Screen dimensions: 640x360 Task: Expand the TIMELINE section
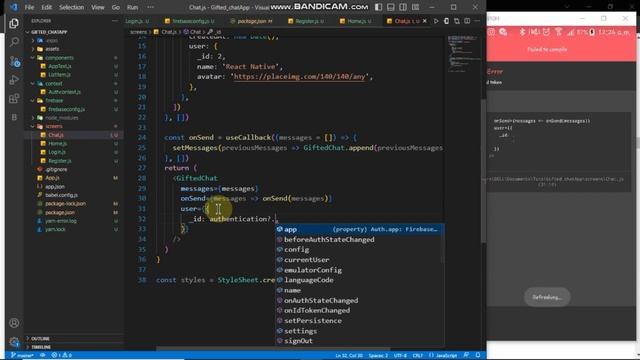[41, 347]
